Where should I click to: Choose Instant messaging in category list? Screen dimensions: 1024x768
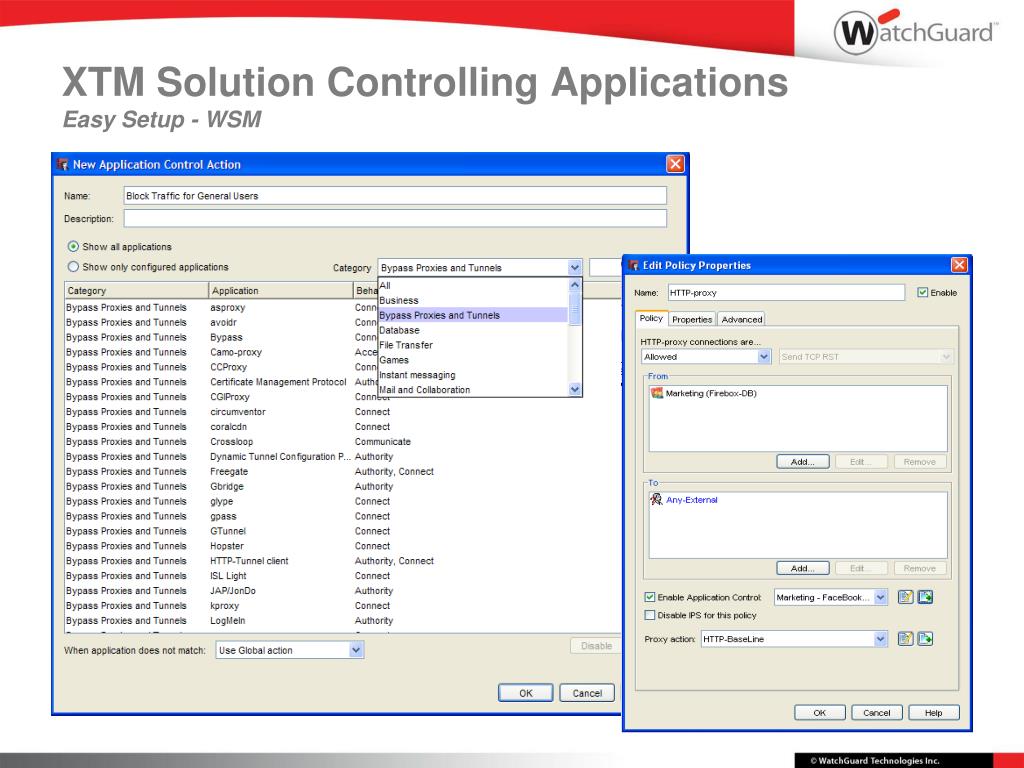tap(473, 375)
